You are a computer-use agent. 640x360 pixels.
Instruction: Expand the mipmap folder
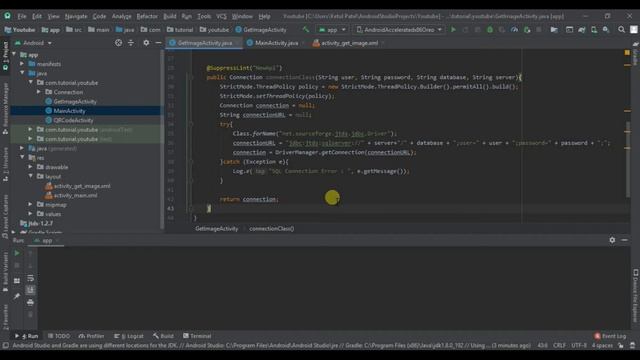coord(31,204)
